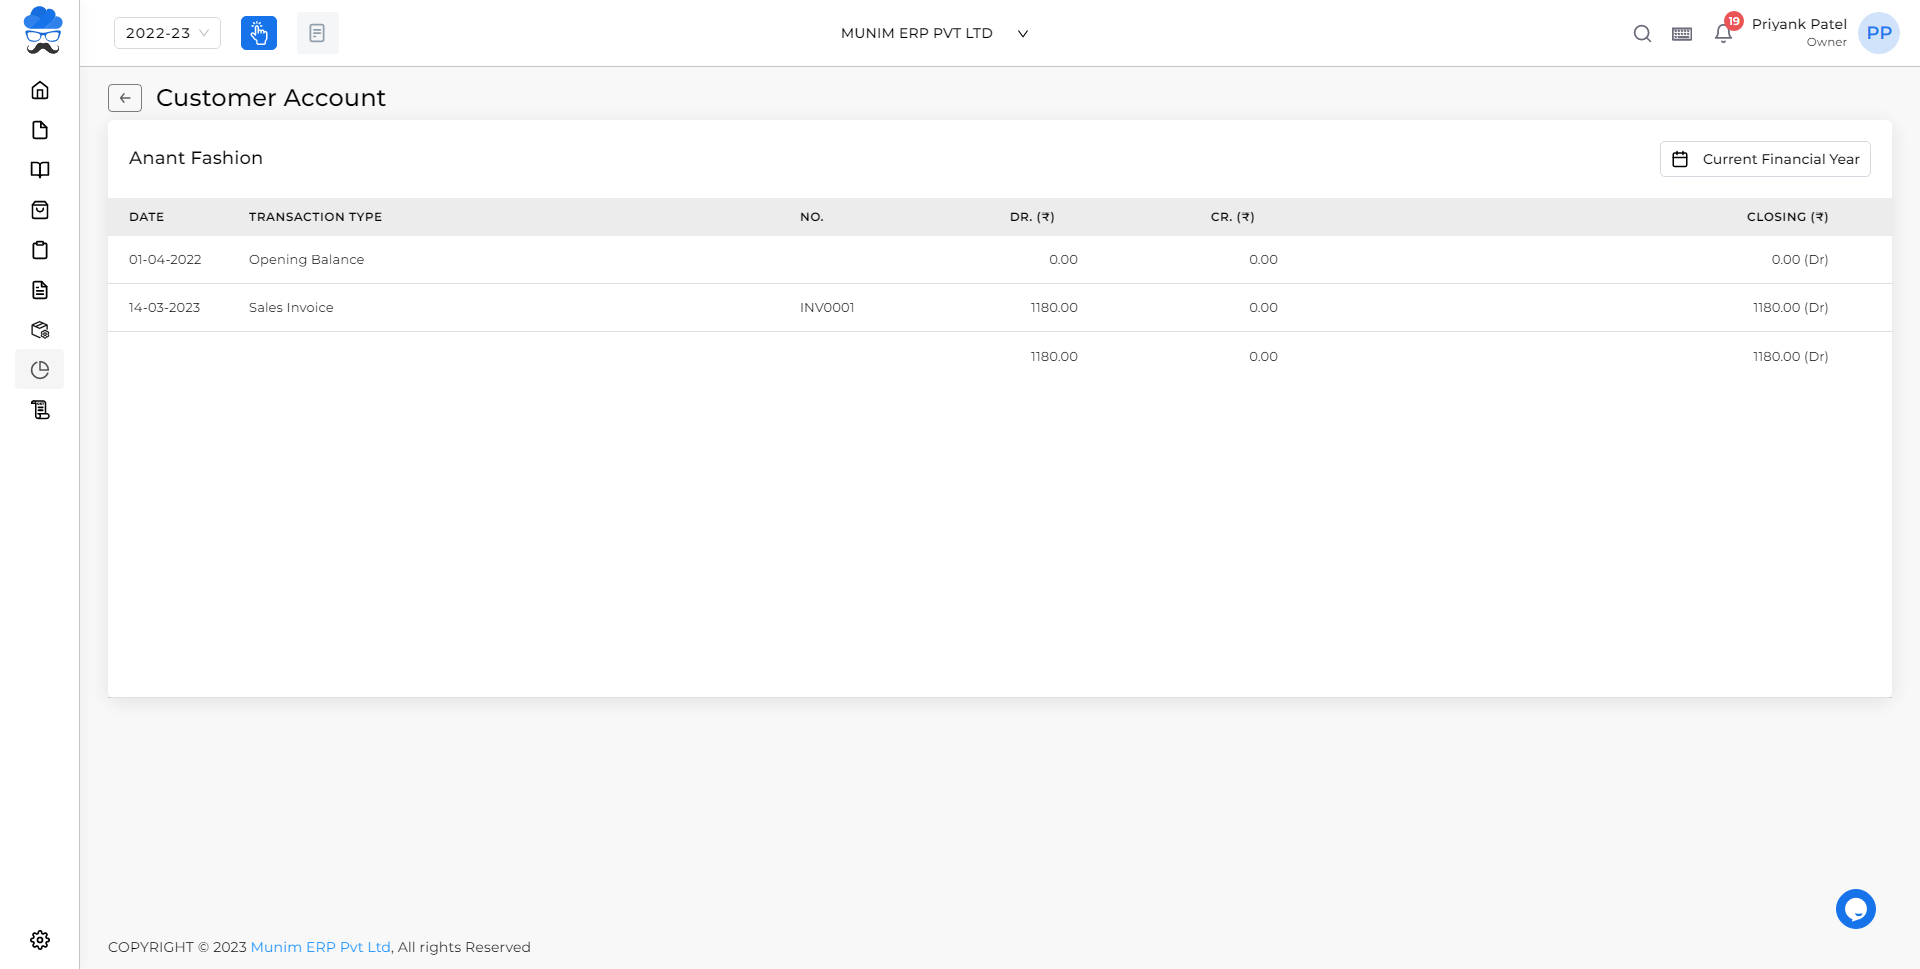
Task: Open the shopping bag sidebar icon
Action: point(40,210)
